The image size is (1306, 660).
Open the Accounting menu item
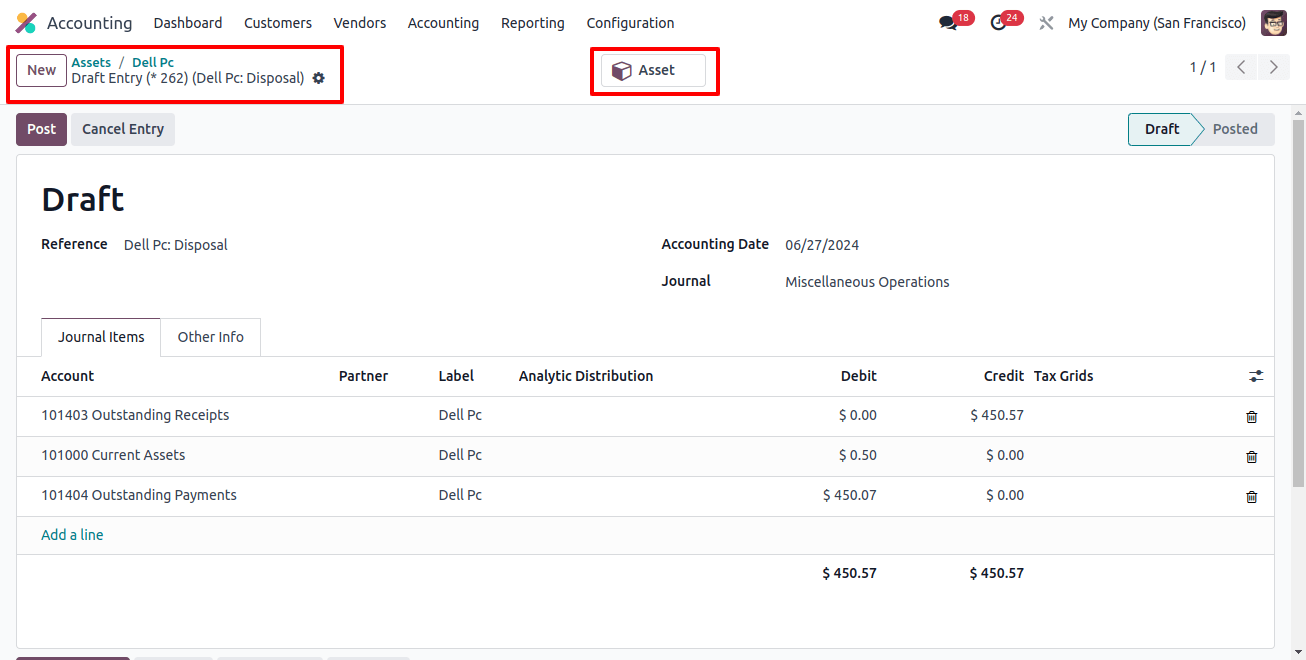pyautogui.click(x=443, y=23)
